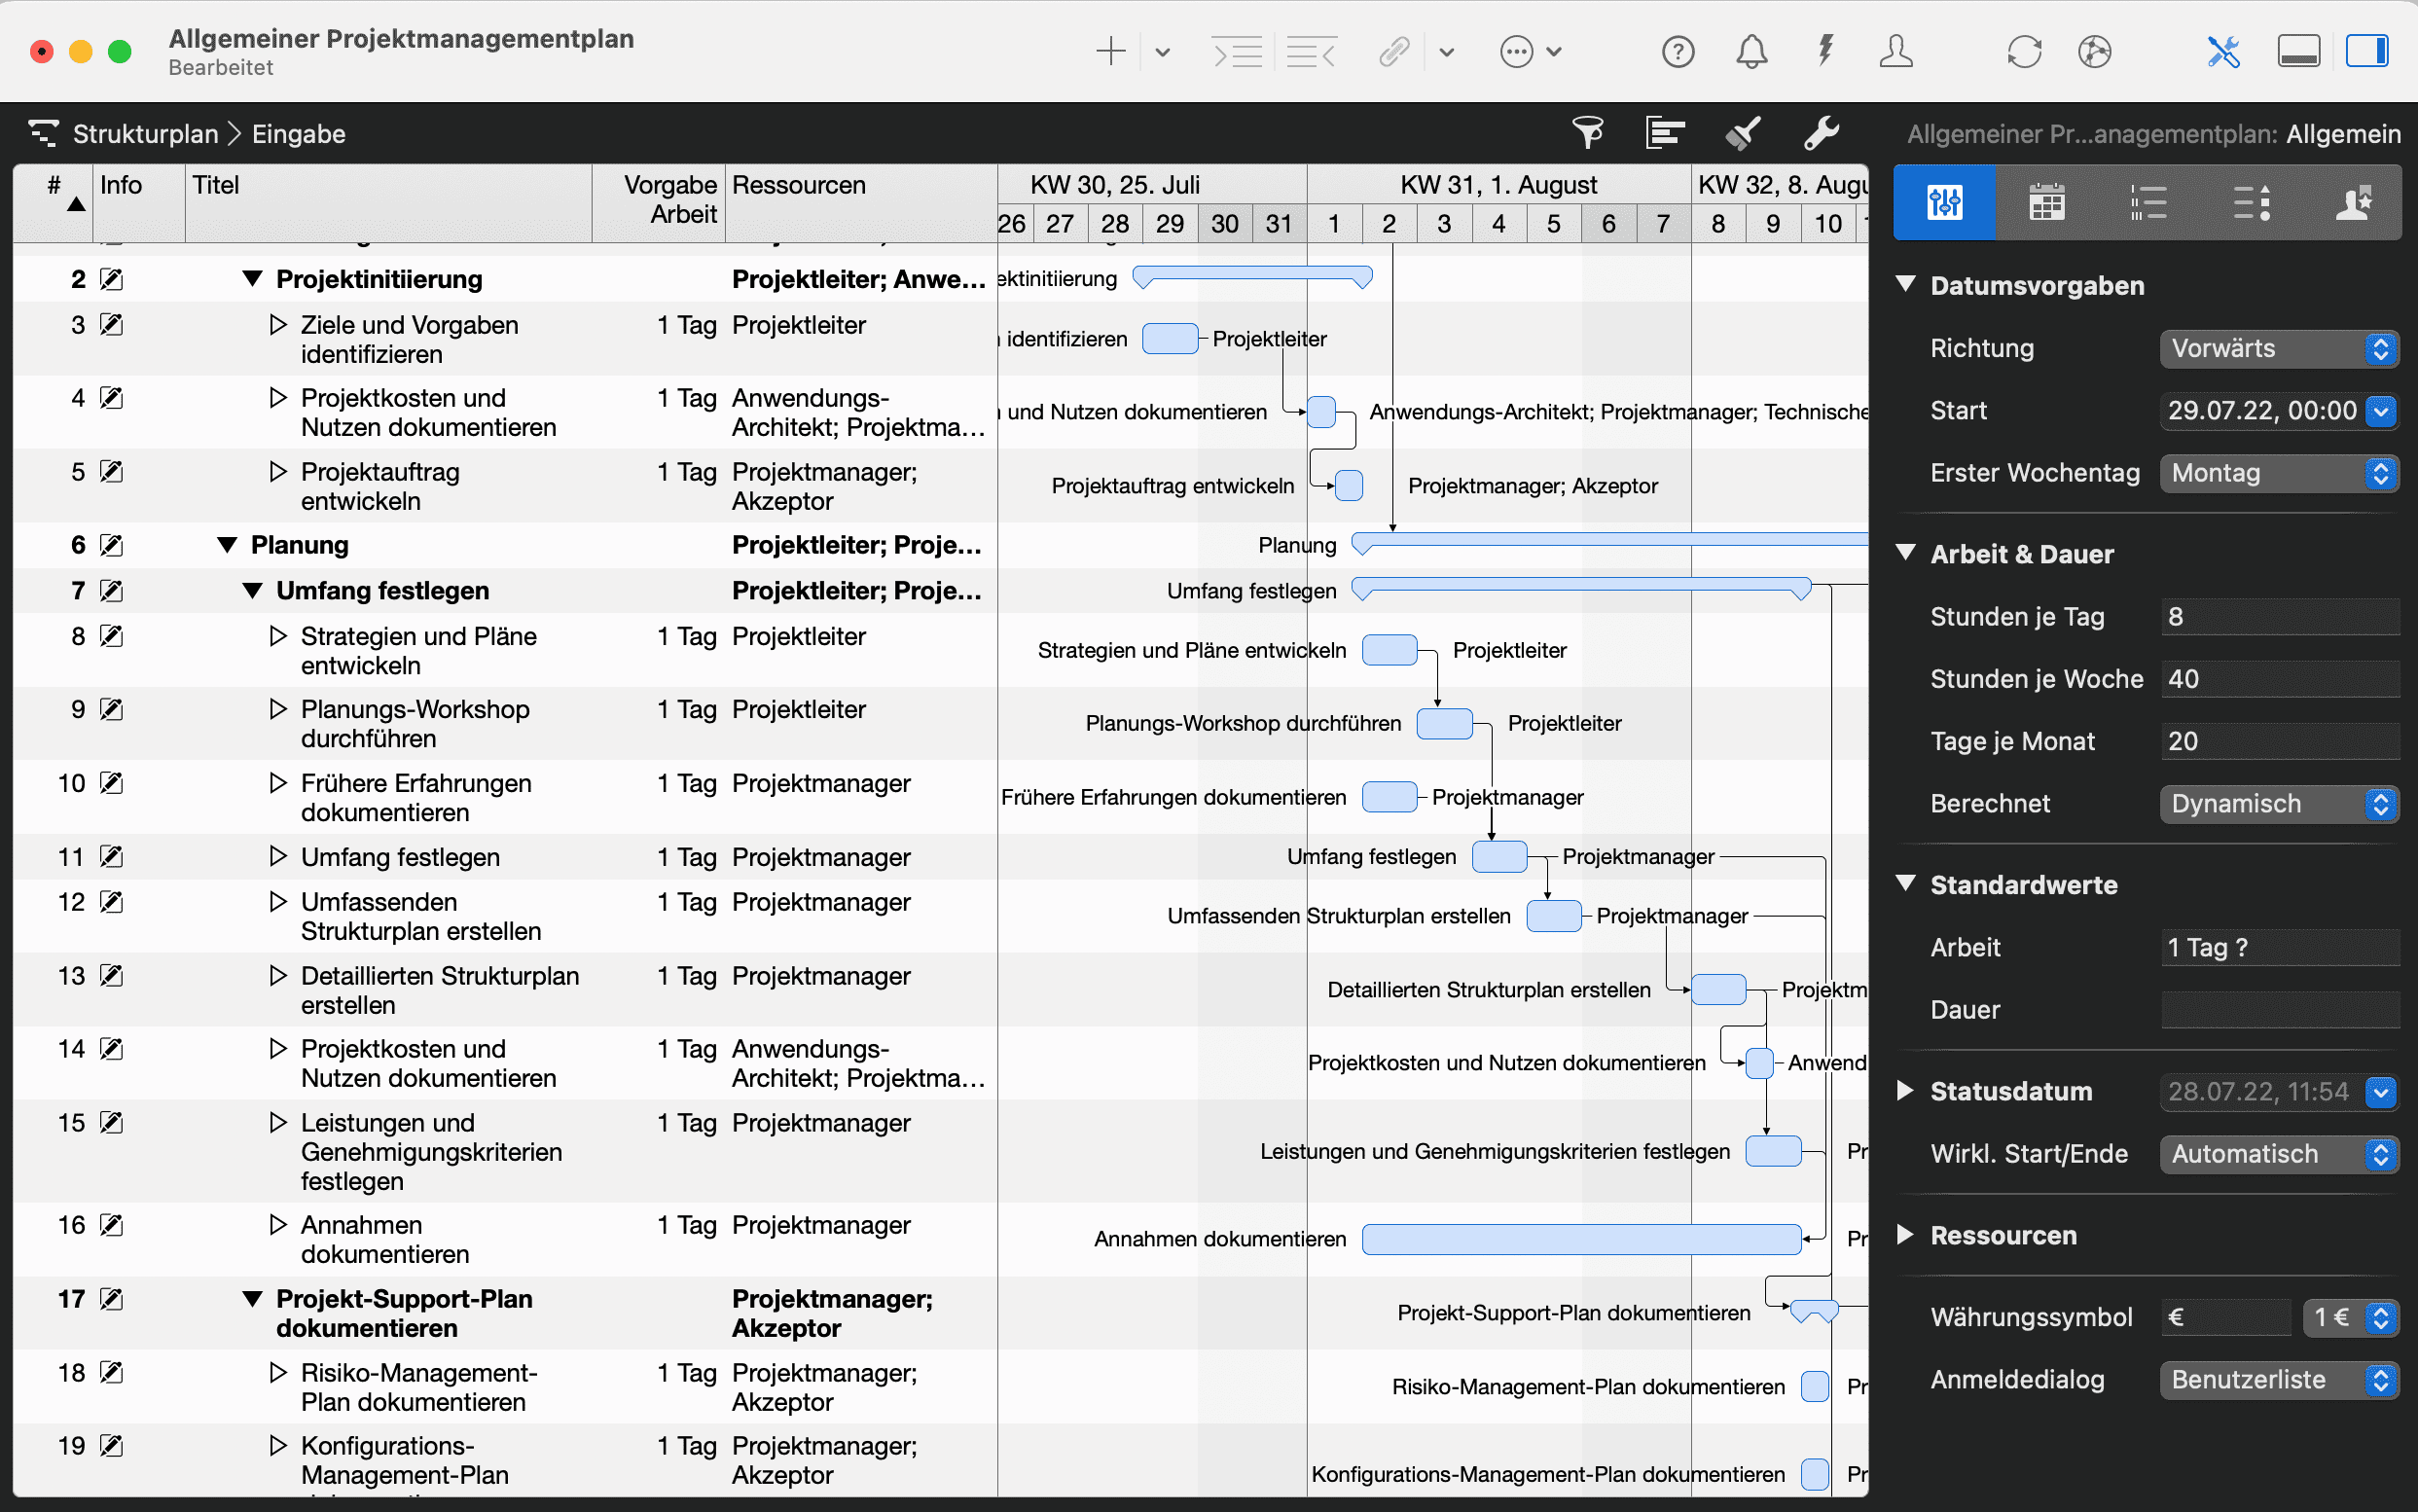
Task: Click Strukturplan in the breadcrumb
Action: point(145,134)
